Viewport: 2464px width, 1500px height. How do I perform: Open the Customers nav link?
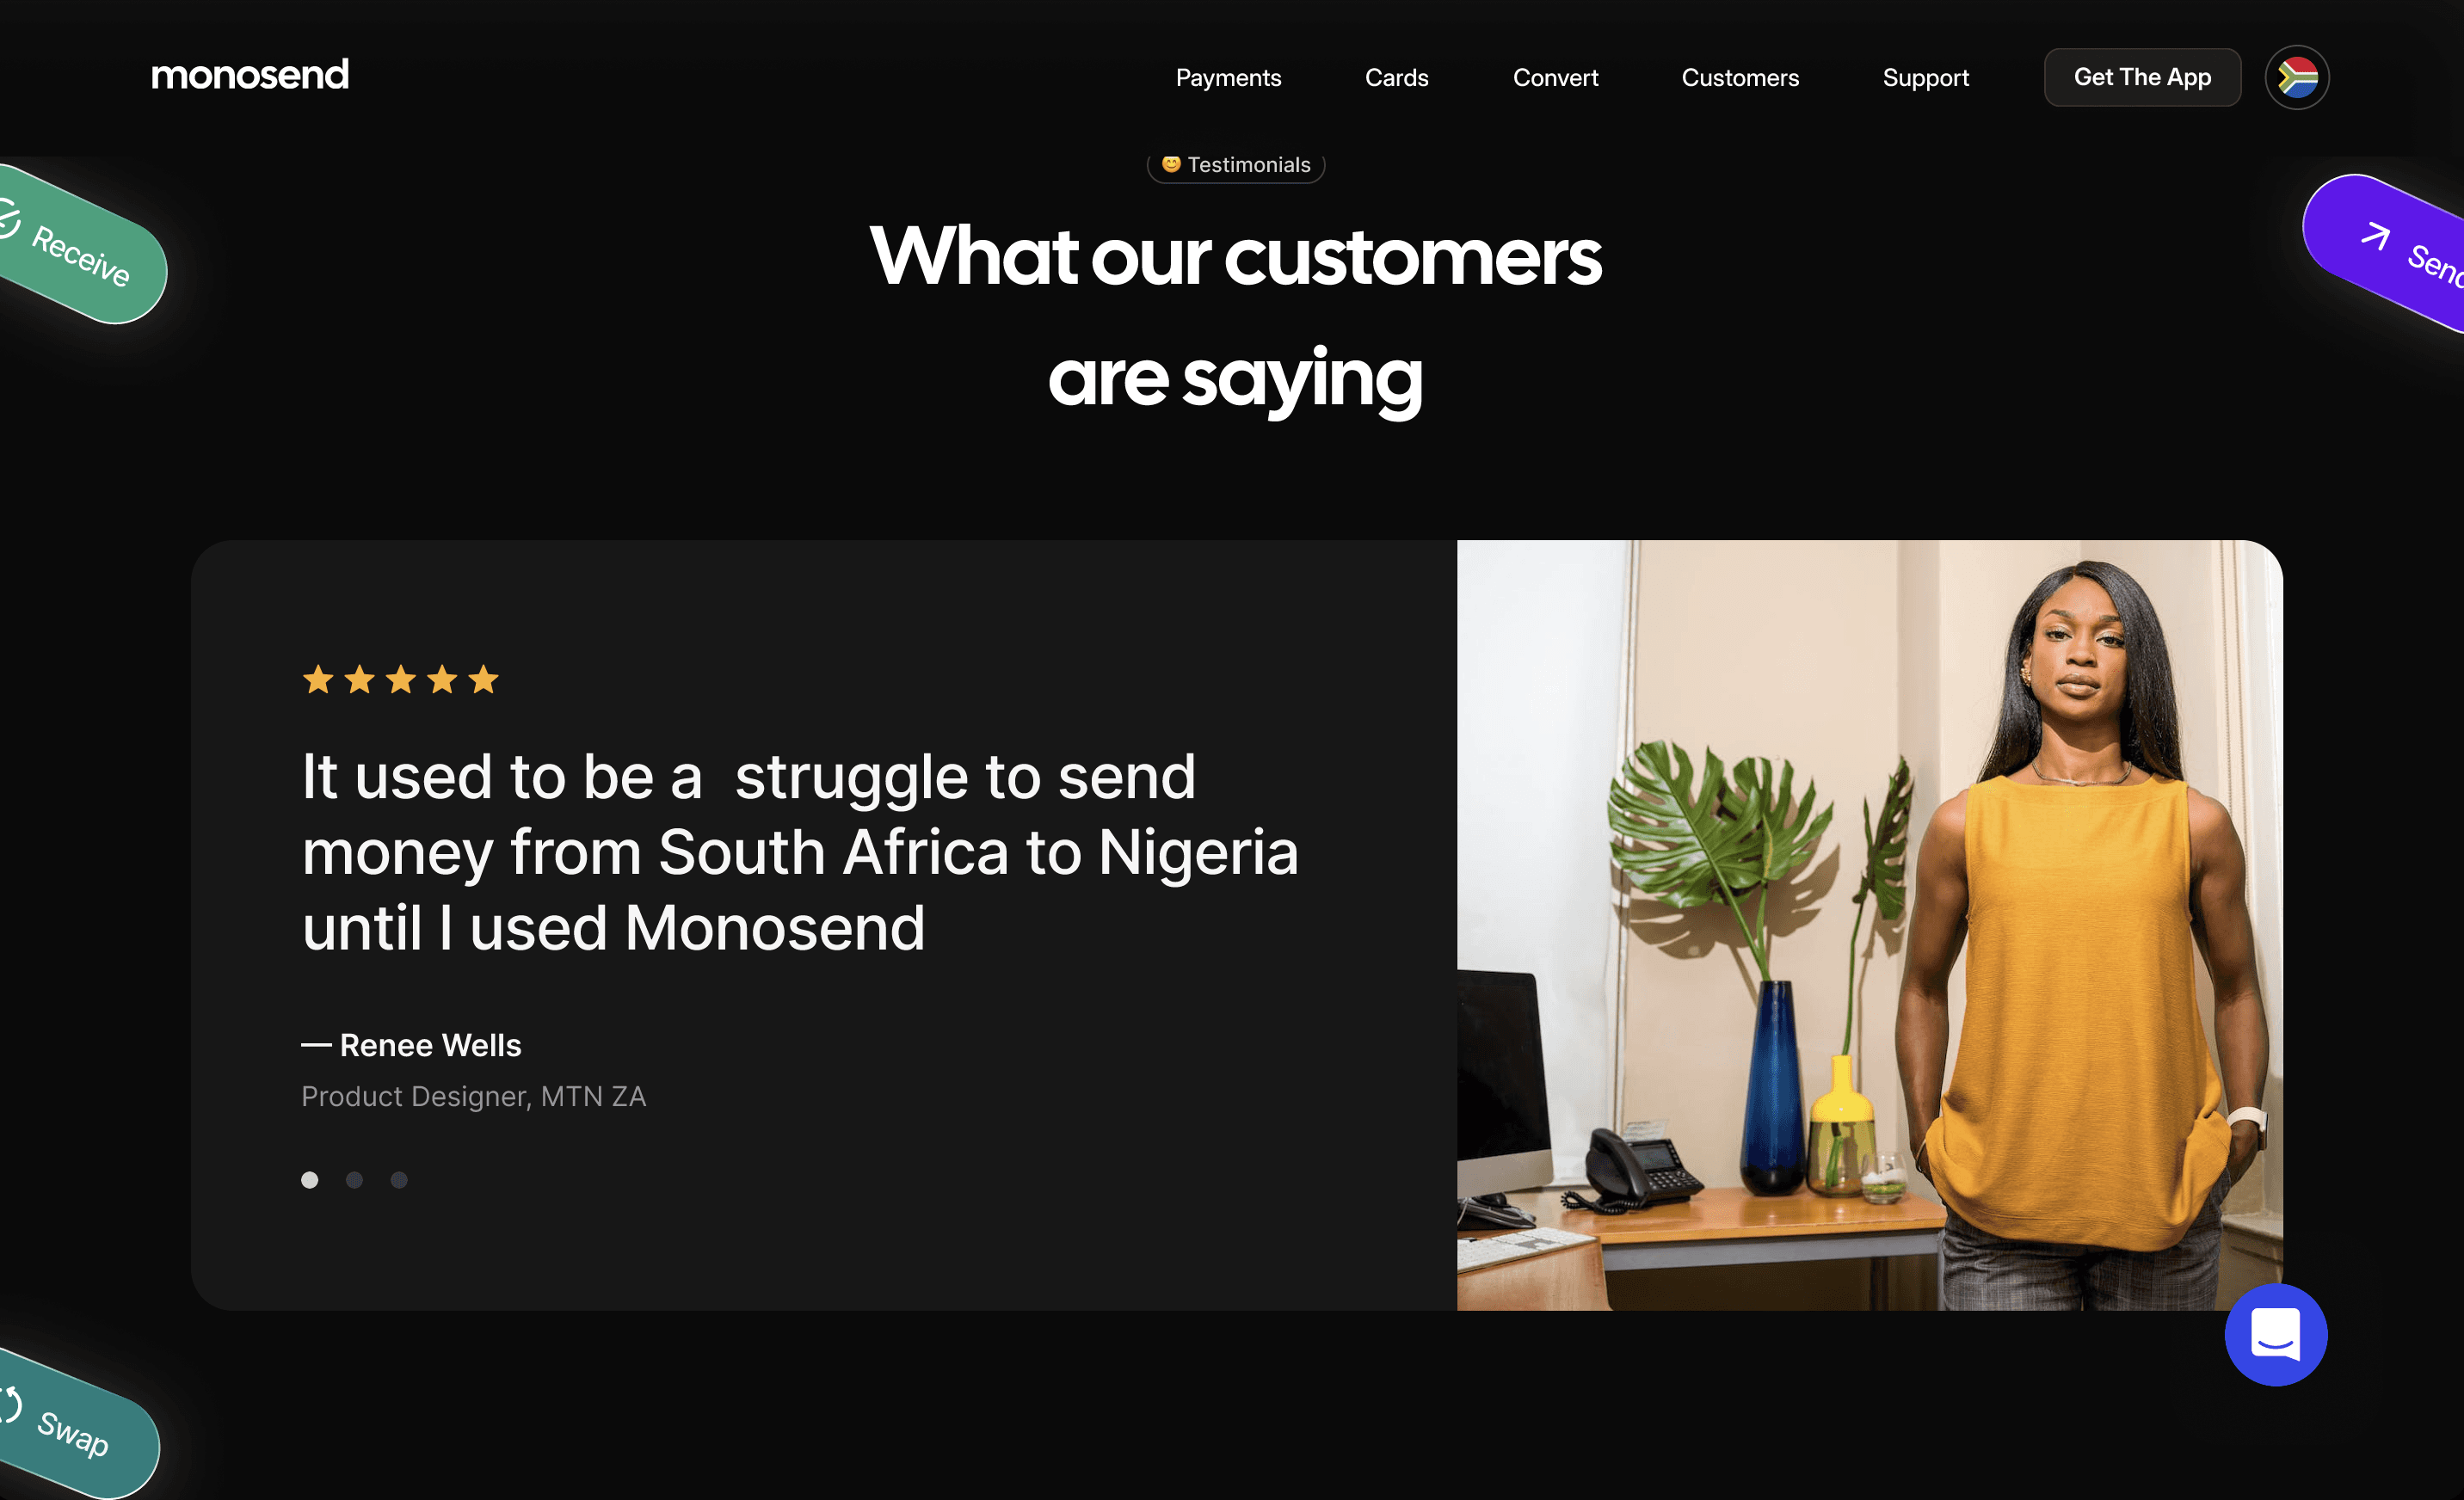[1740, 77]
